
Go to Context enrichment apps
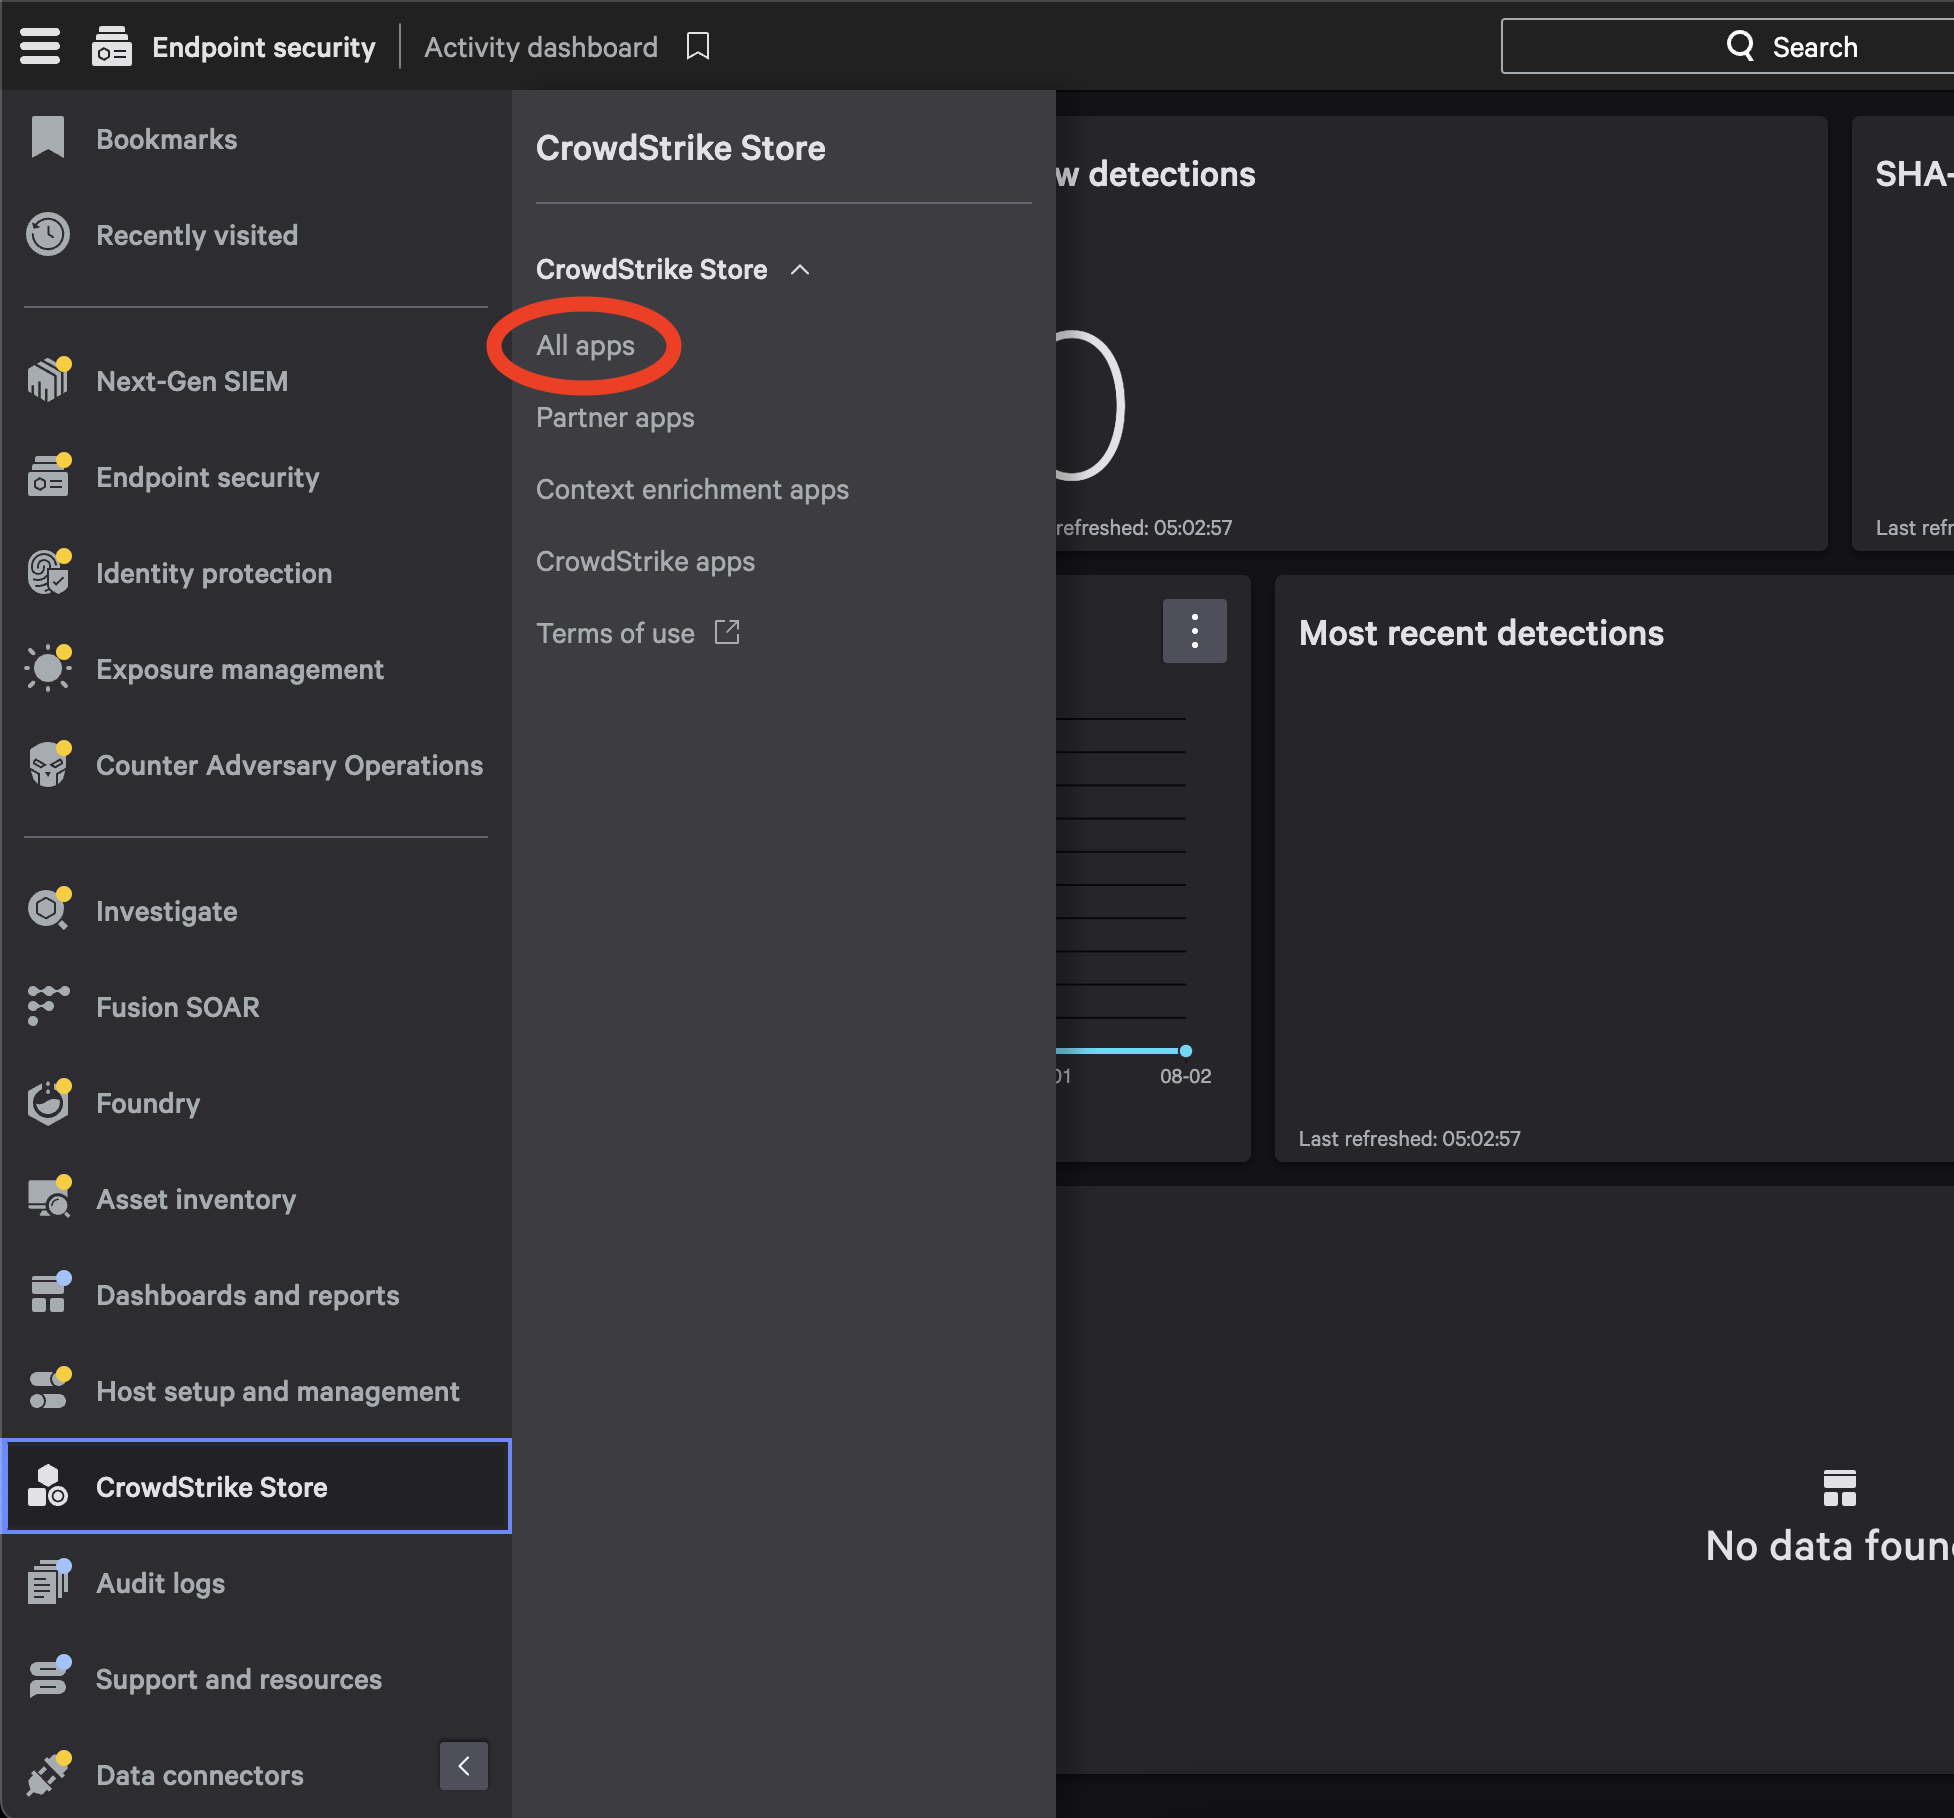pyautogui.click(x=692, y=490)
